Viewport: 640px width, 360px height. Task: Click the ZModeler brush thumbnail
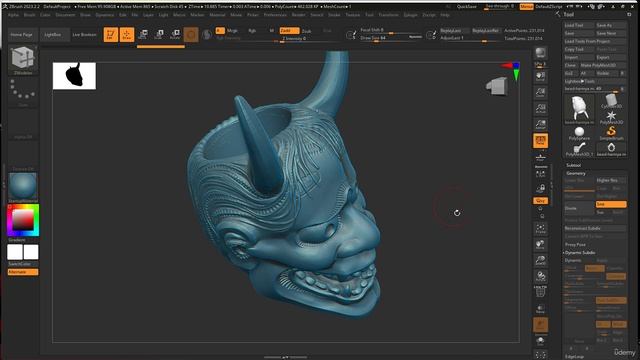pos(23,60)
